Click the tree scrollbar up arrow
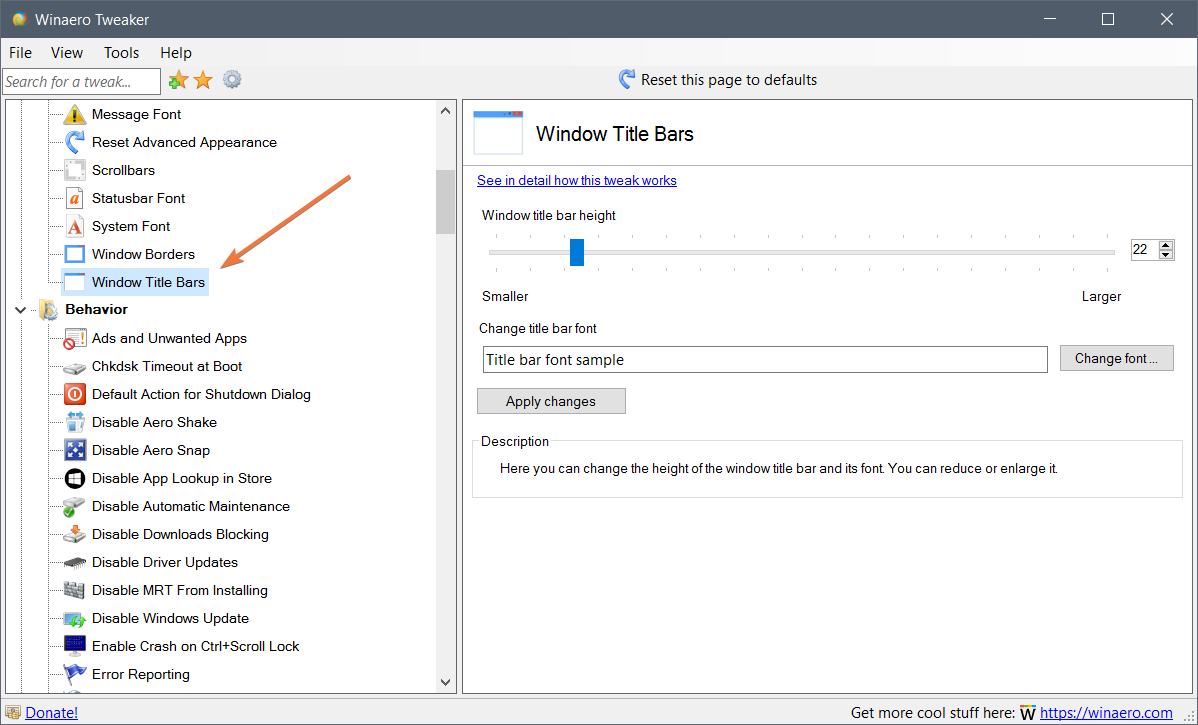1198x725 pixels. [x=445, y=111]
